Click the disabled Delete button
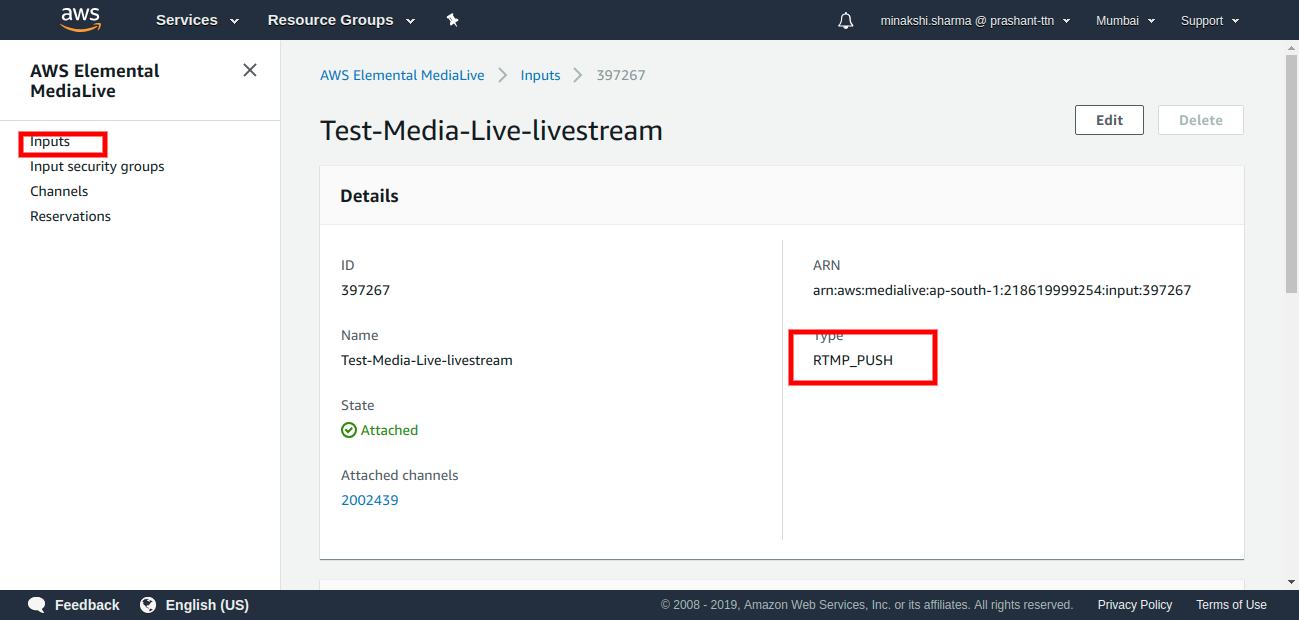This screenshot has width=1299, height=620. coord(1200,120)
